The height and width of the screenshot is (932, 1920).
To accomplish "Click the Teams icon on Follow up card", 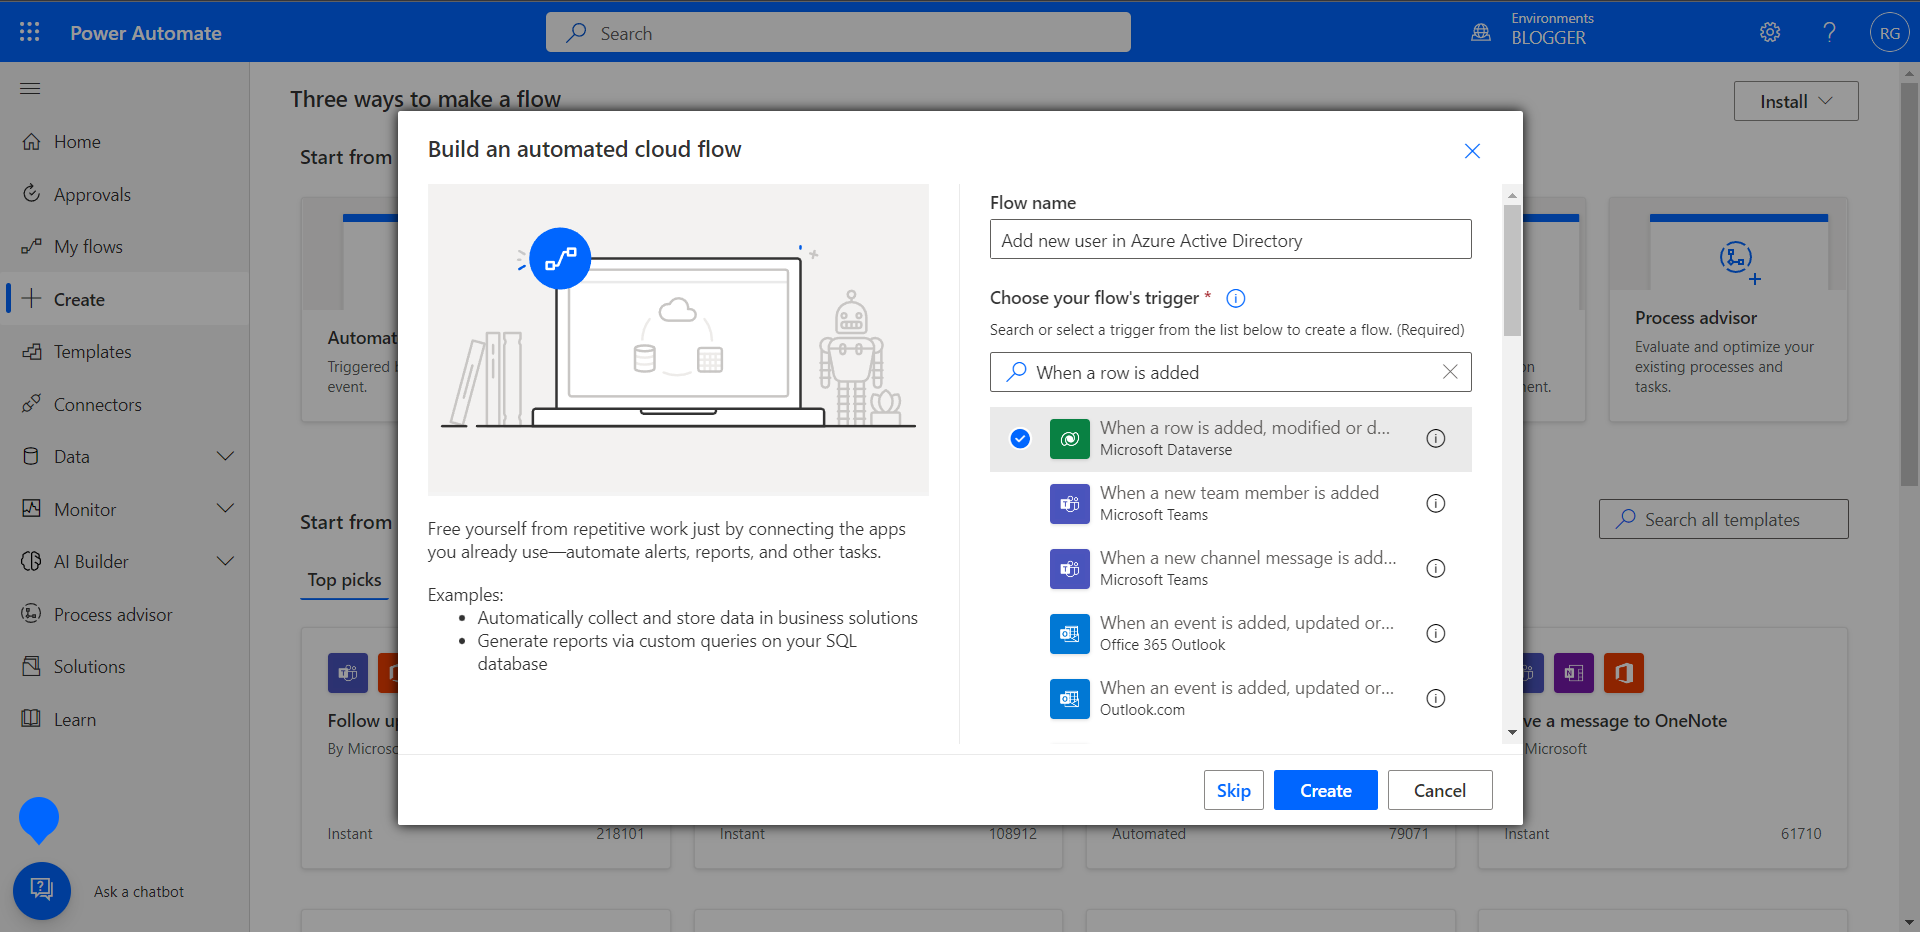I will (x=348, y=673).
